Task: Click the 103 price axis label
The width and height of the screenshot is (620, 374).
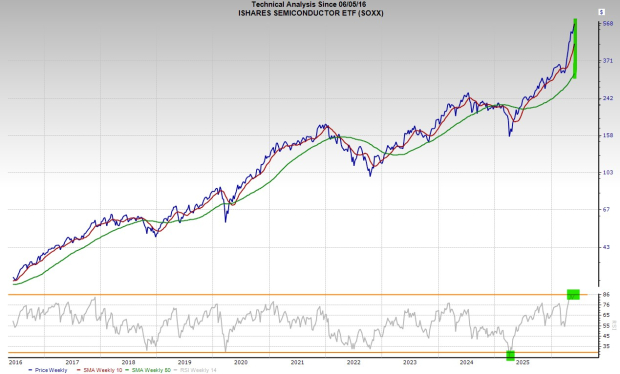Action: click(608, 172)
